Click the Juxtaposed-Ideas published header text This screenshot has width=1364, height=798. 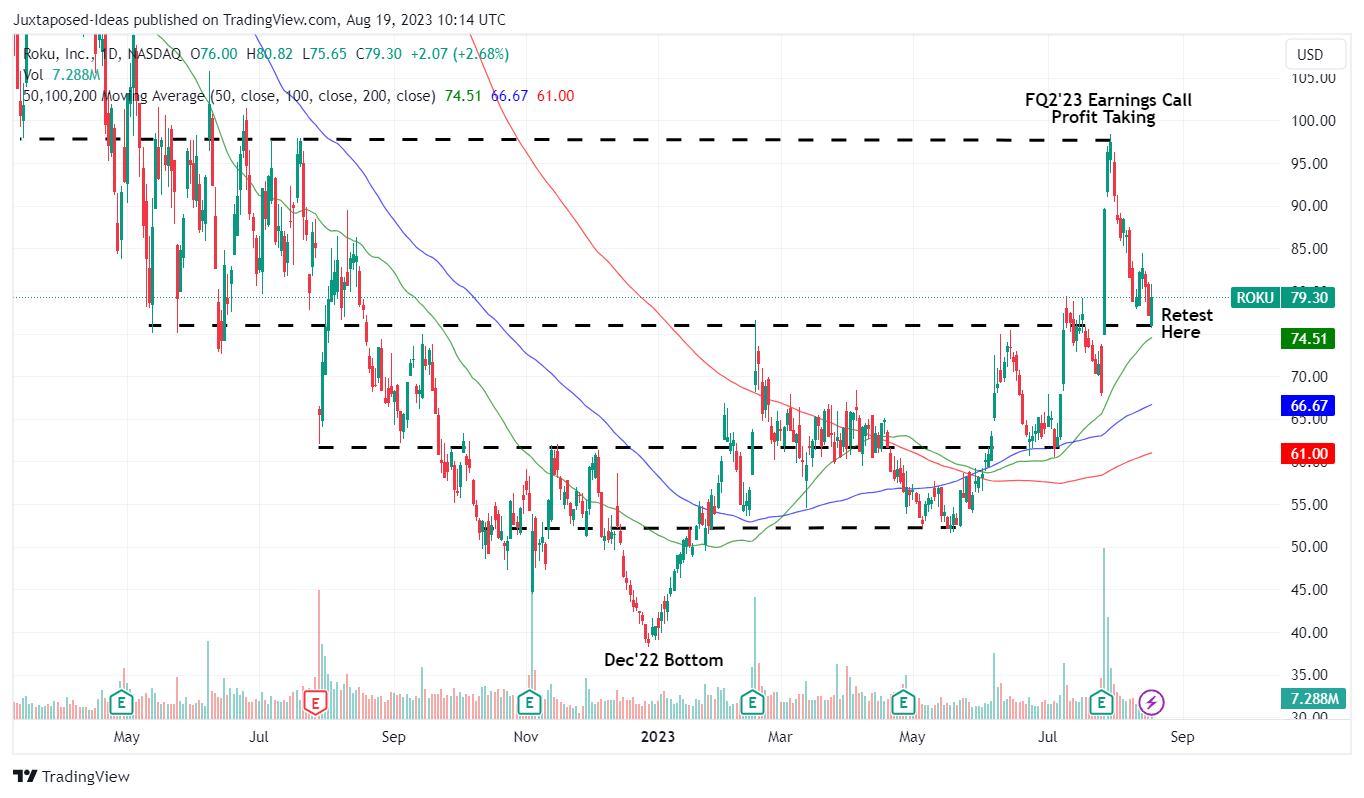click(259, 20)
